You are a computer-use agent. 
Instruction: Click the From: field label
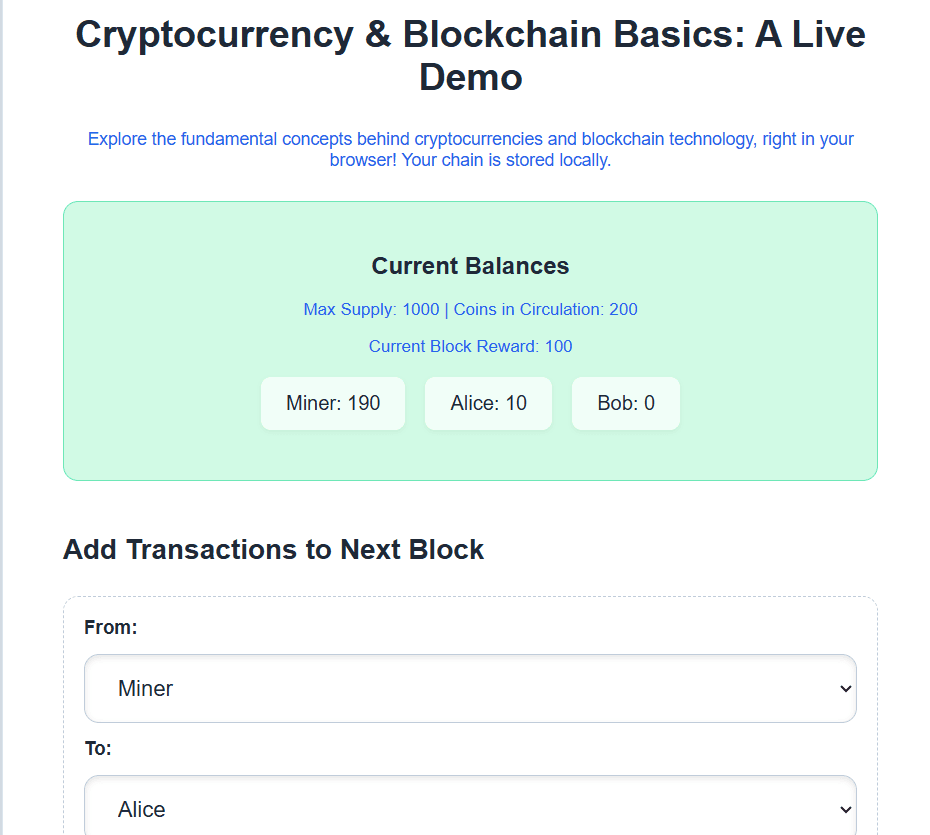(111, 627)
